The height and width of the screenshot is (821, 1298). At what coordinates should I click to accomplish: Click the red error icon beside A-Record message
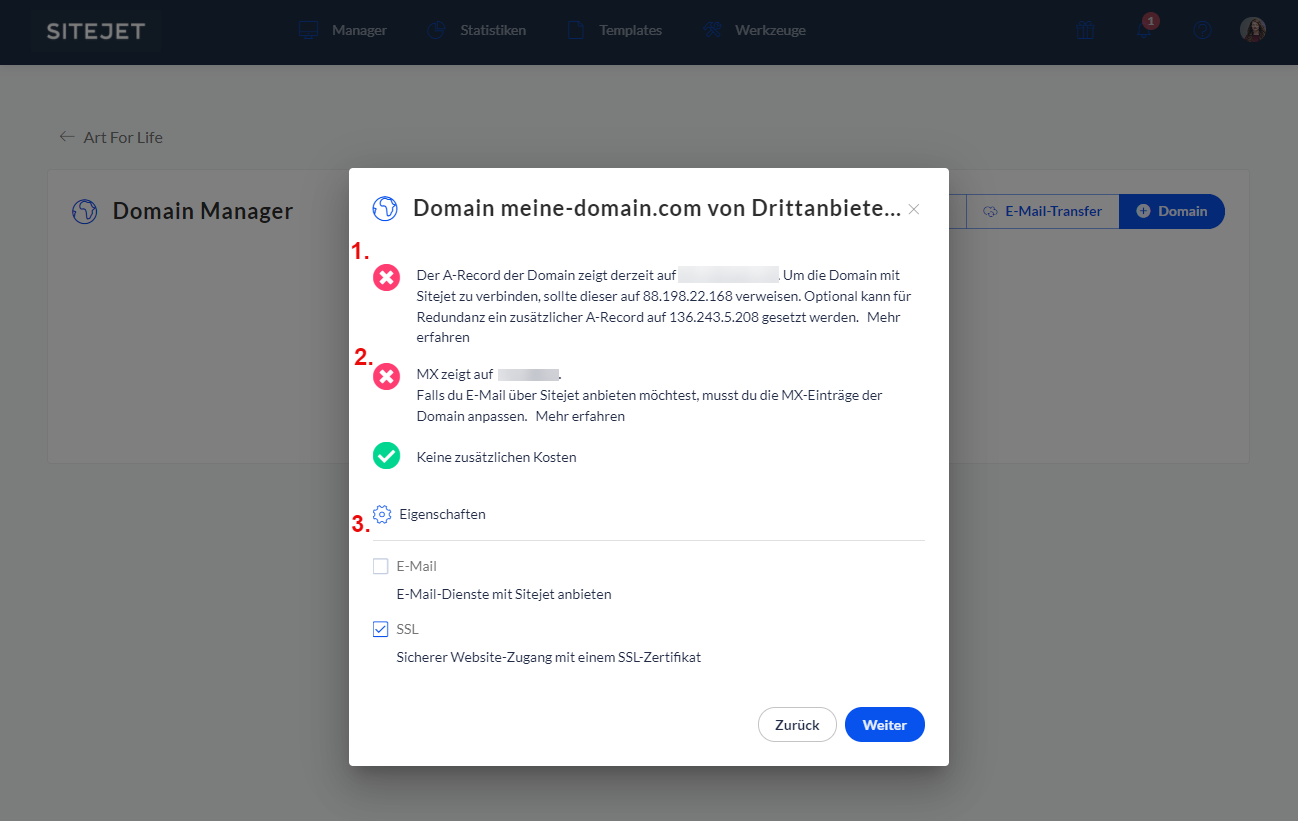click(x=386, y=277)
